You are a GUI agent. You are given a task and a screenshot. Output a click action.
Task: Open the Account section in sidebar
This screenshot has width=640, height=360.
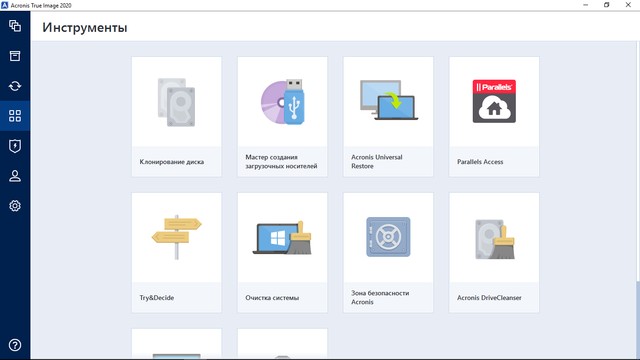(15, 176)
